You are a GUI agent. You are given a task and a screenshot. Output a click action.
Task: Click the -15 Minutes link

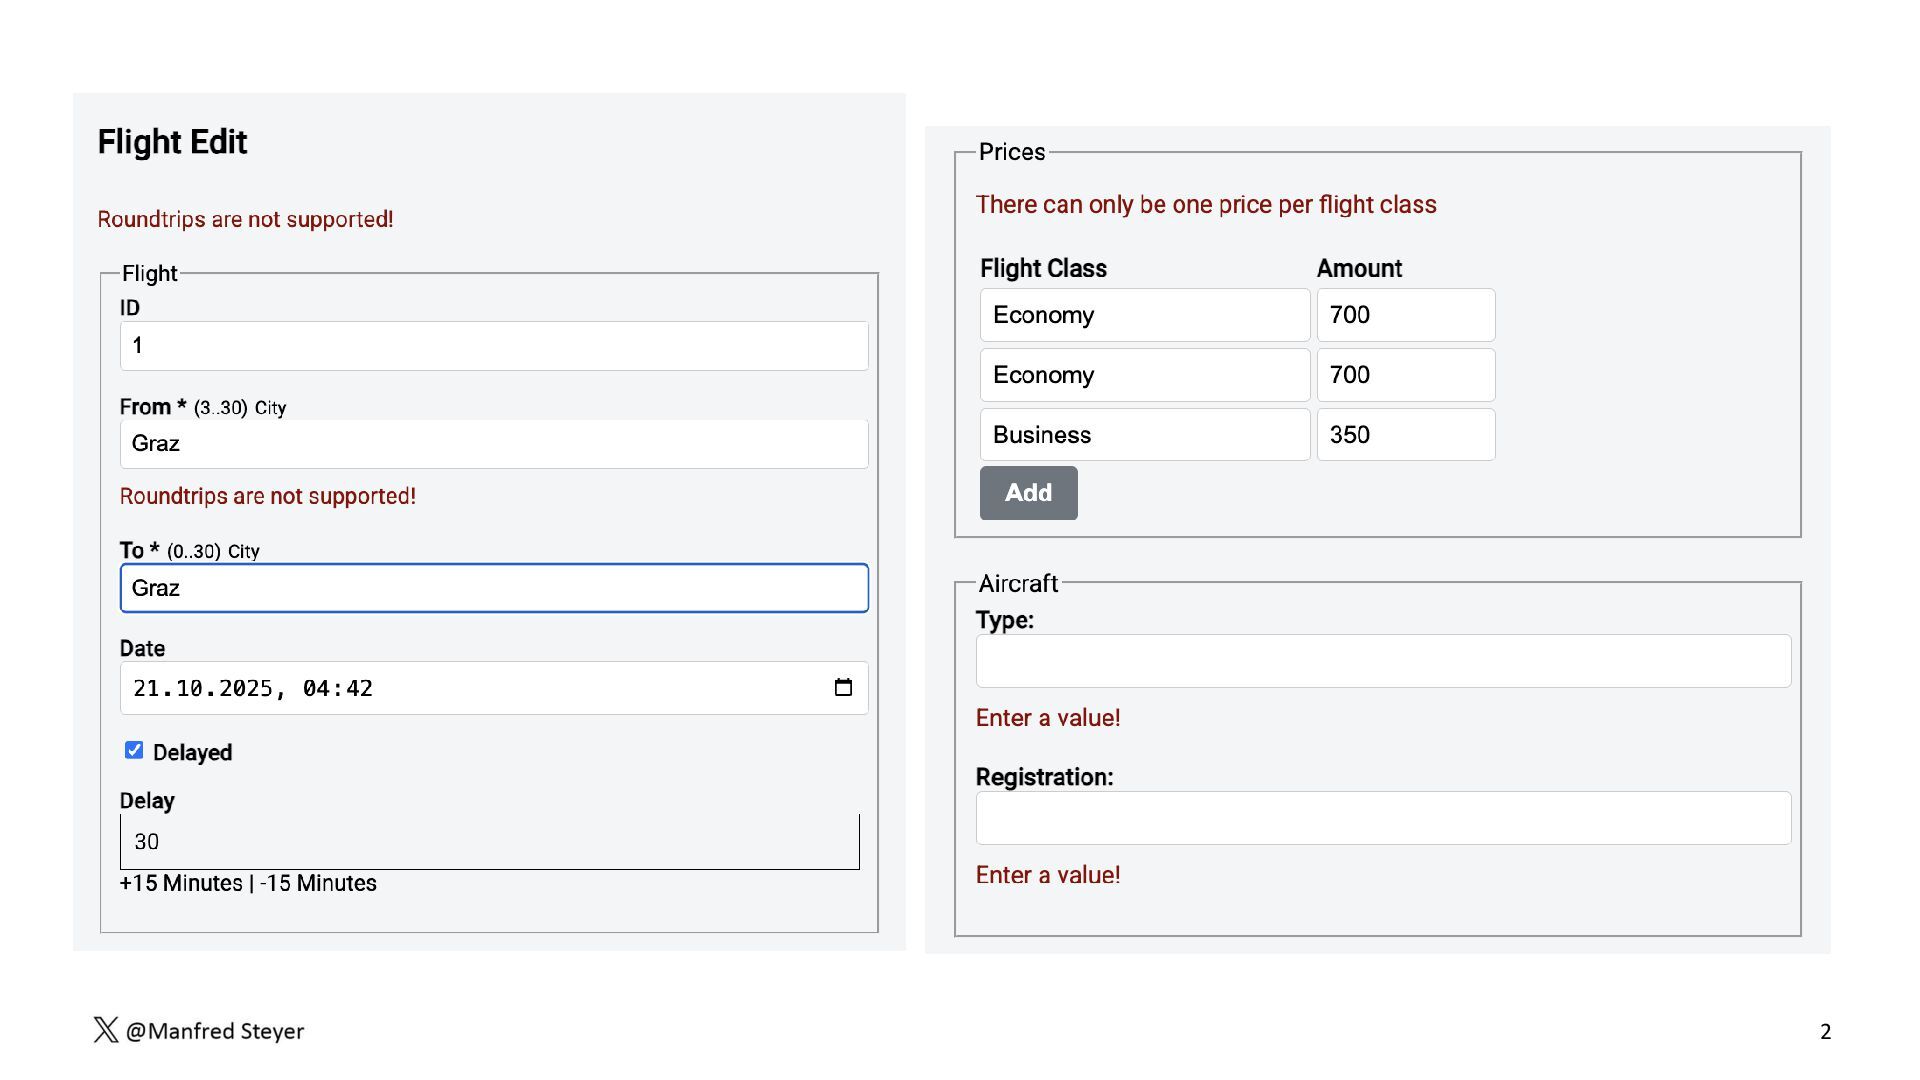pyautogui.click(x=318, y=884)
